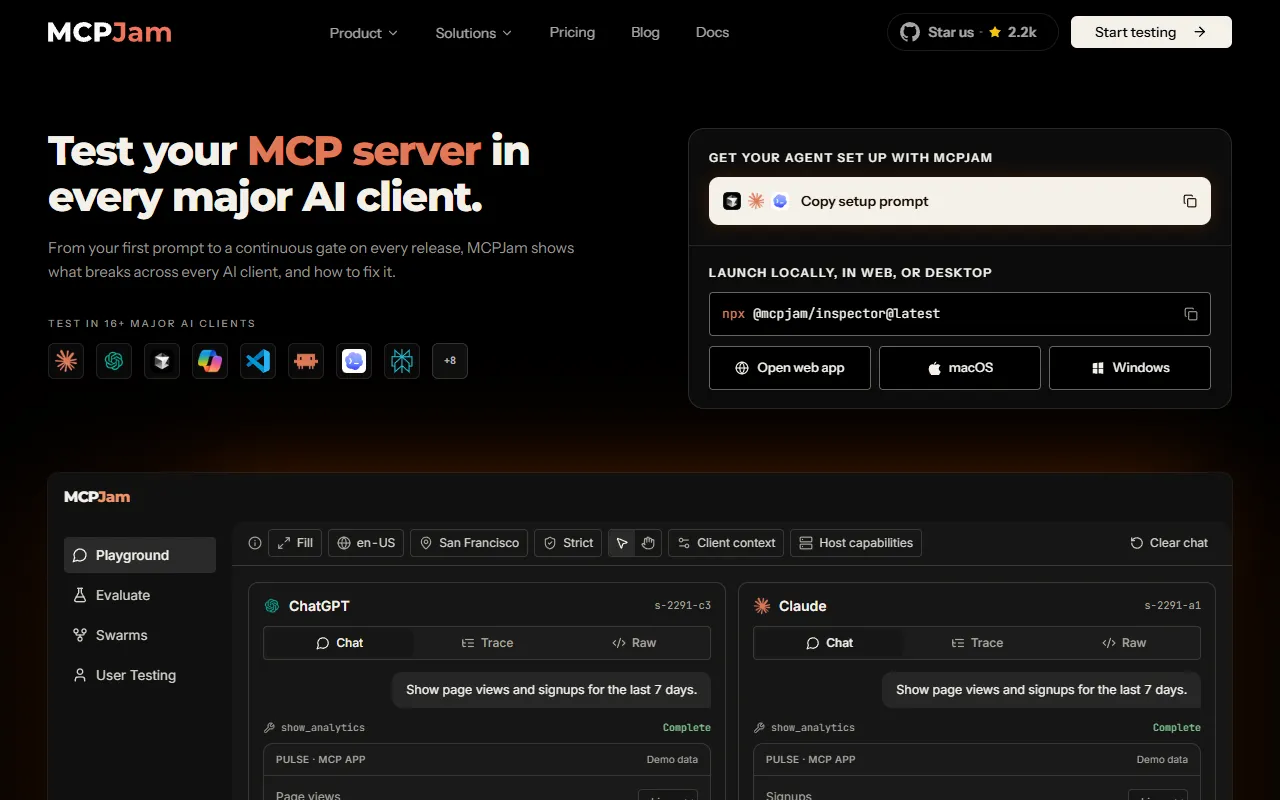
Task: Toggle Strict mode in toolbar
Action: 568,543
